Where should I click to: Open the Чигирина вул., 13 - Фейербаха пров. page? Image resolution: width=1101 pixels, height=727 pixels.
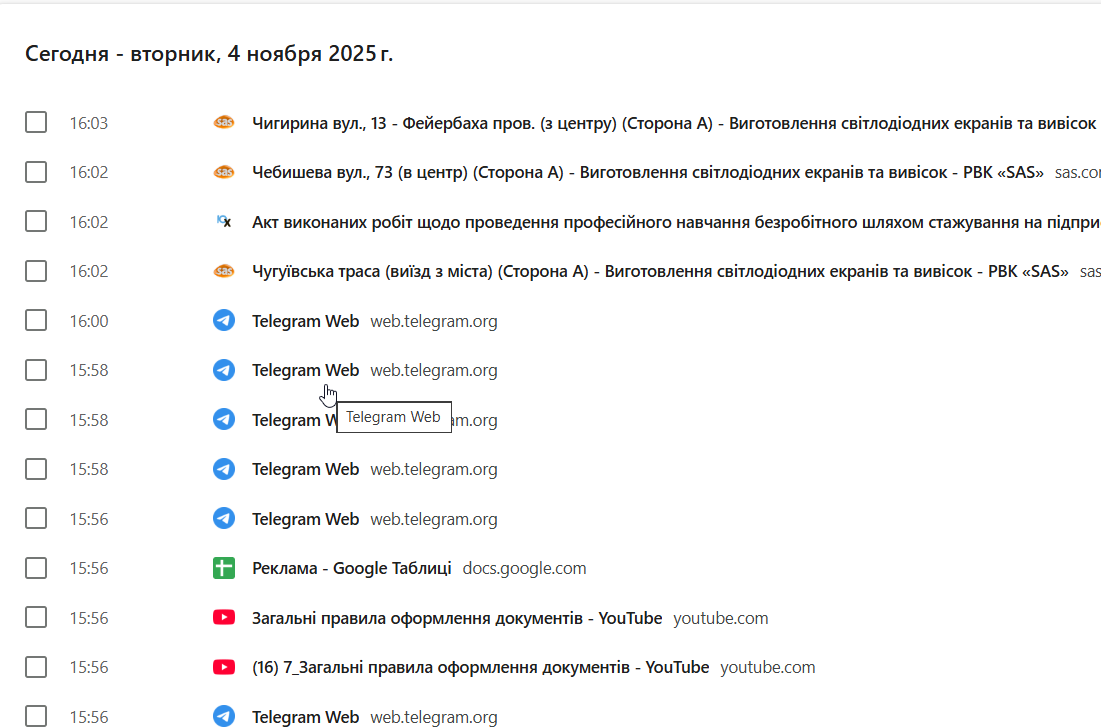point(676,123)
